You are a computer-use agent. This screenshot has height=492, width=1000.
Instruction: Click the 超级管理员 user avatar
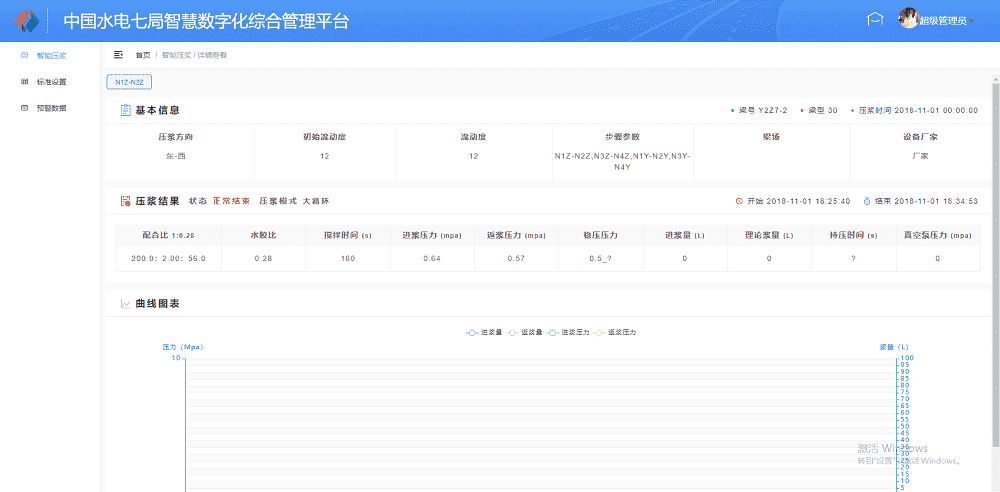click(908, 19)
